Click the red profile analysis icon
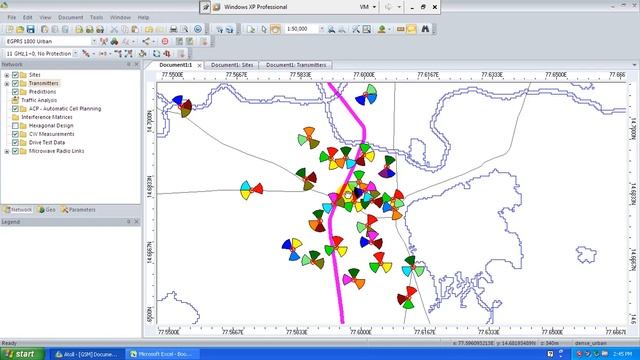This screenshot has width=640, height=360. tap(167, 53)
